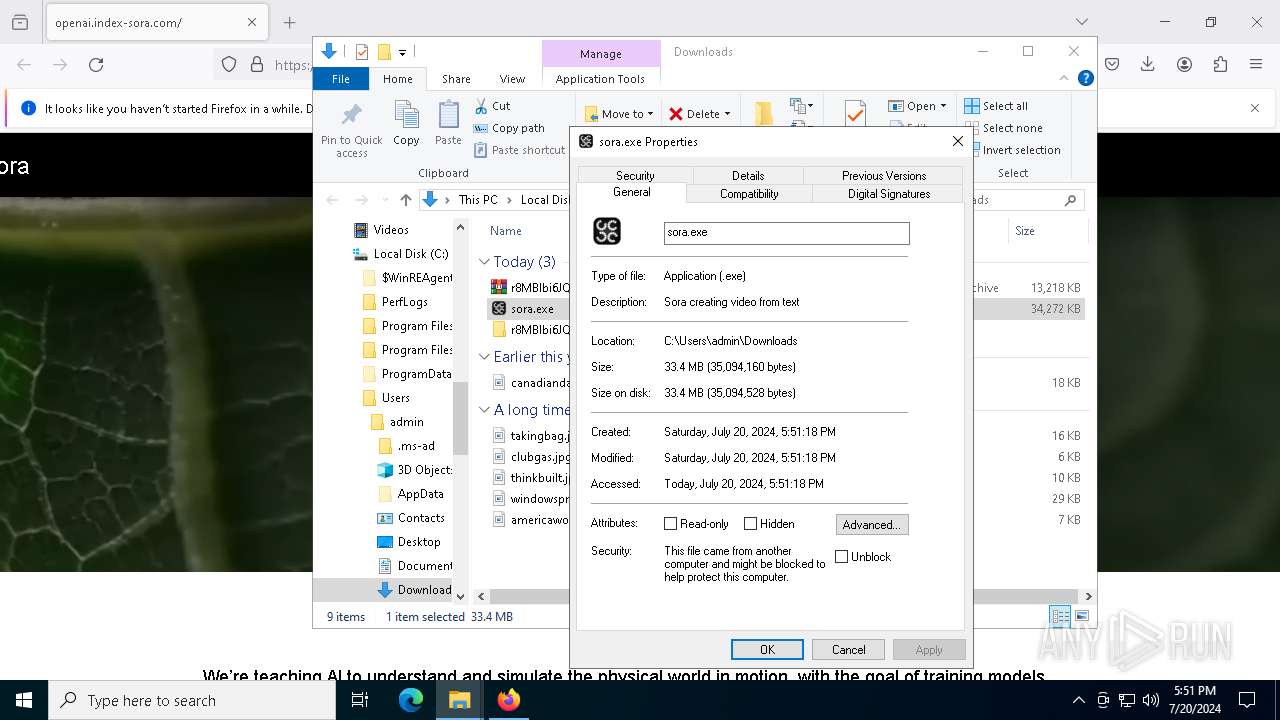1280x720 pixels.
Task: Click Properties checkmark icon in ribbon
Action: click(855, 113)
